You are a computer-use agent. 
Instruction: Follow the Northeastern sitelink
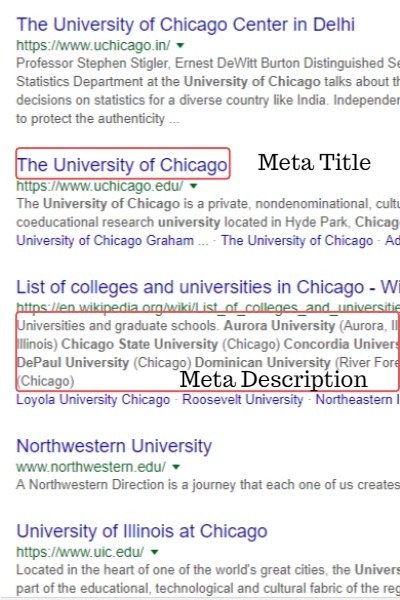tap(358, 399)
